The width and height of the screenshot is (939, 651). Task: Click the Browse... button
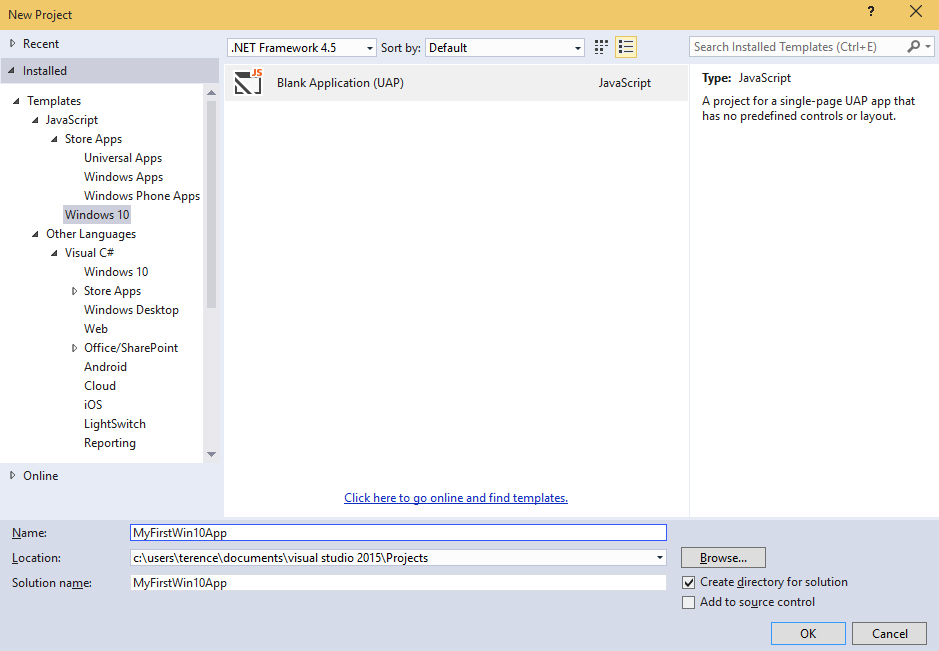tap(723, 558)
